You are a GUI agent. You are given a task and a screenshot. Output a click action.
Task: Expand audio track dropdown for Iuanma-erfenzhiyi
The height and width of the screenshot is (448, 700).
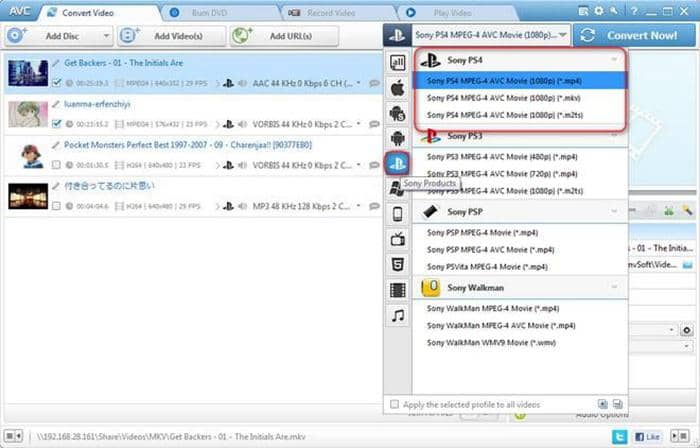[360, 124]
